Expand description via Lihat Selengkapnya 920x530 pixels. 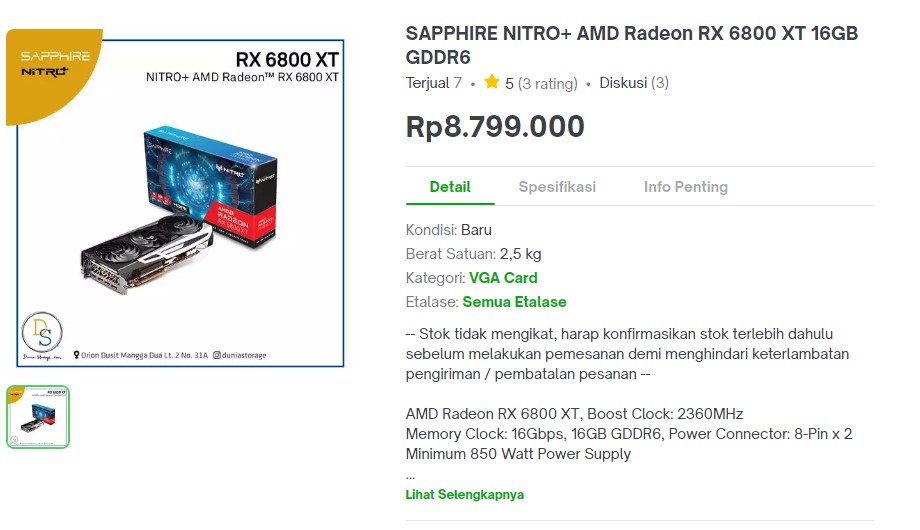coord(465,495)
